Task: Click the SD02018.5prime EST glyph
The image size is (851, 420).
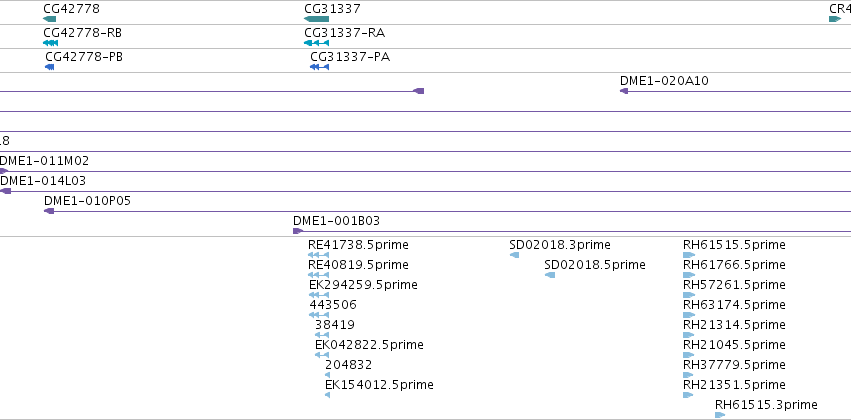Action: (550, 275)
